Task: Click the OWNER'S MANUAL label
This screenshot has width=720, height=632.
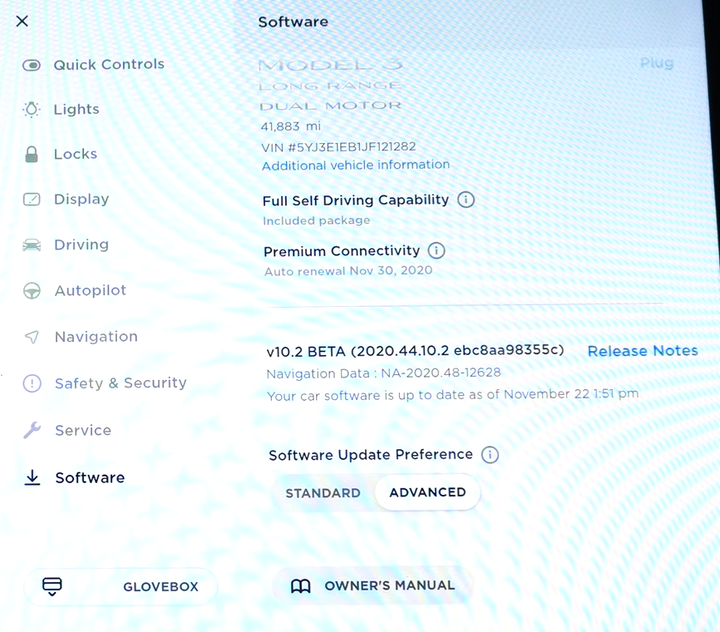Action: point(390,586)
